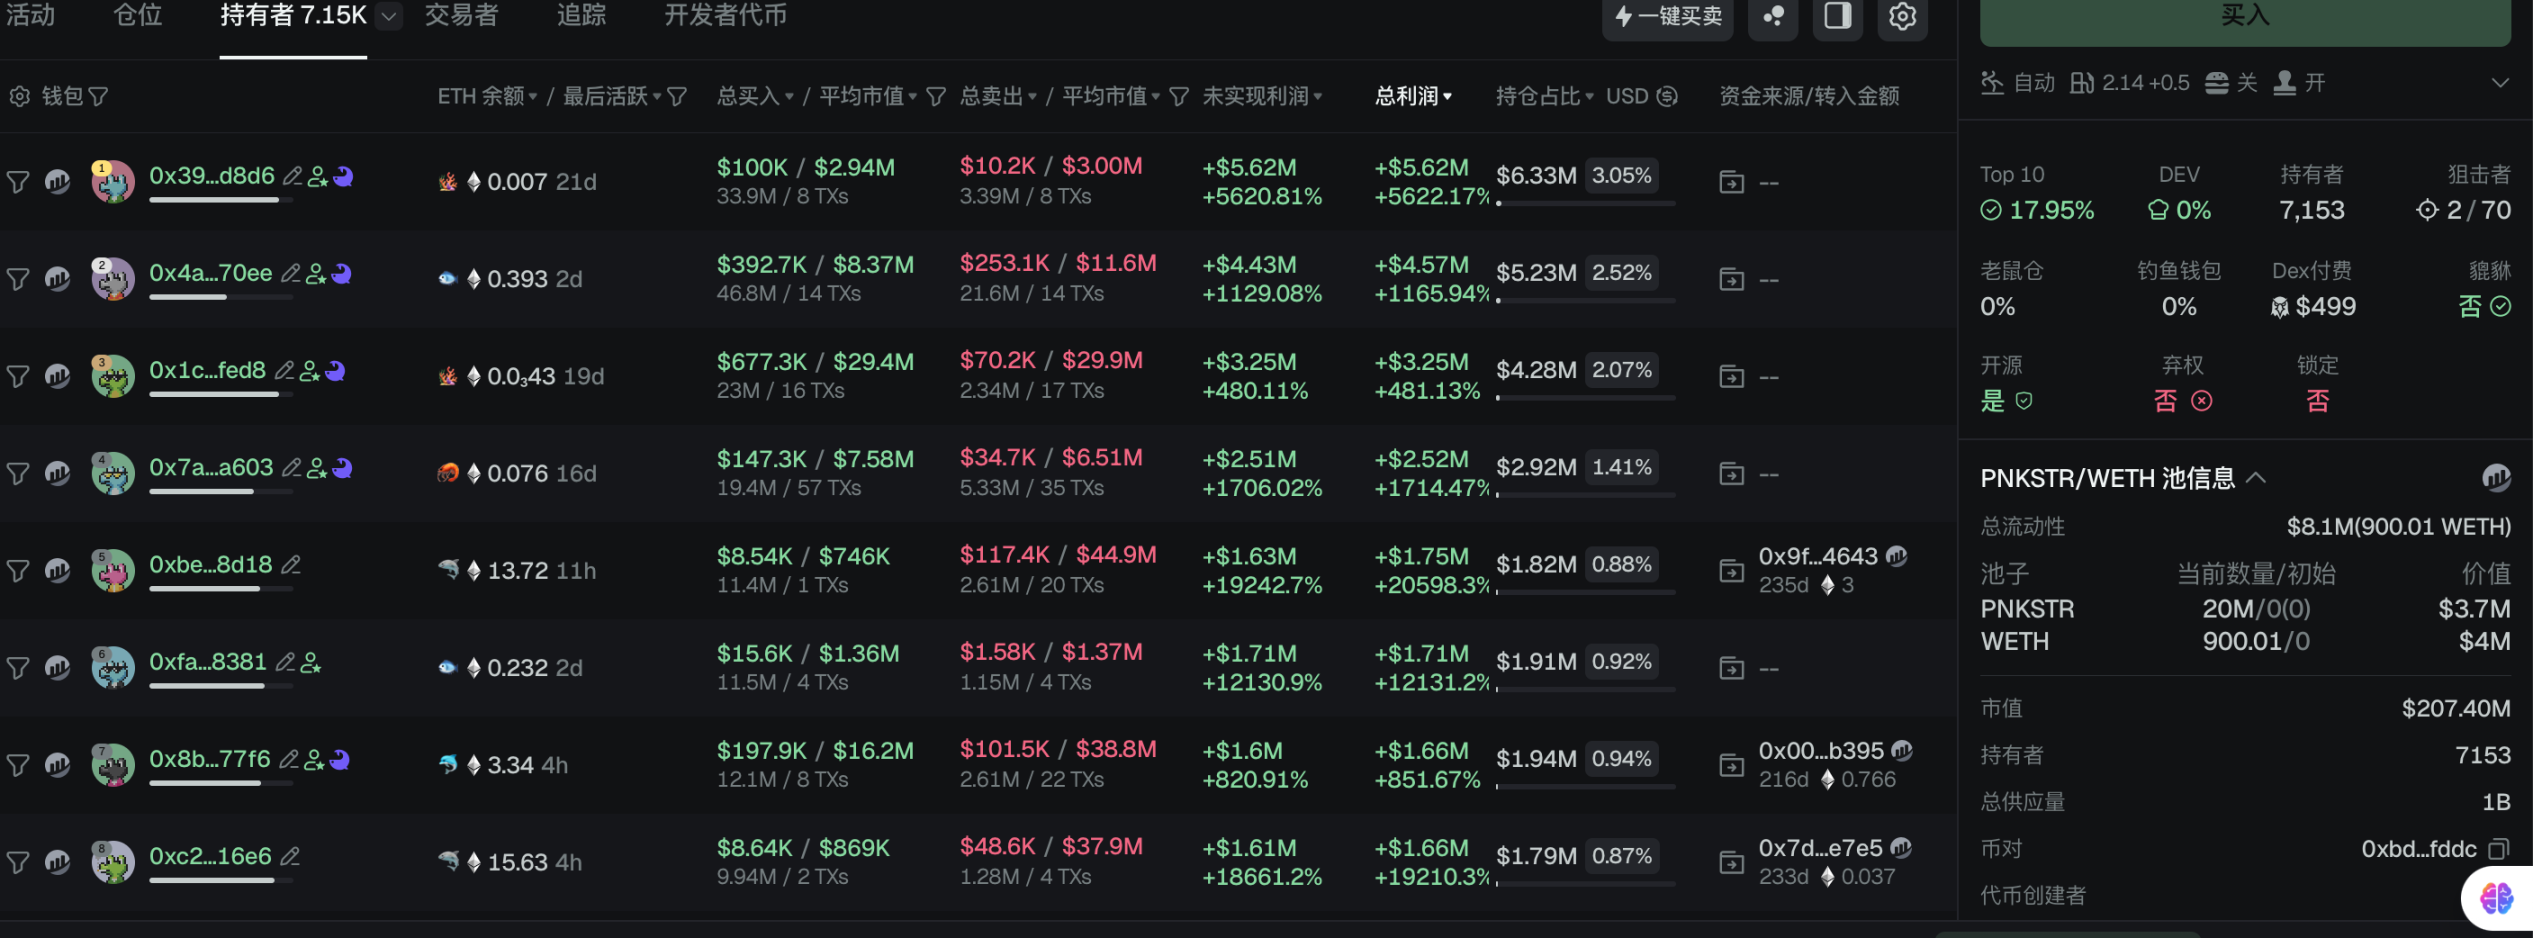
Task: Open the bubble map view icon
Action: tap(1773, 16)
